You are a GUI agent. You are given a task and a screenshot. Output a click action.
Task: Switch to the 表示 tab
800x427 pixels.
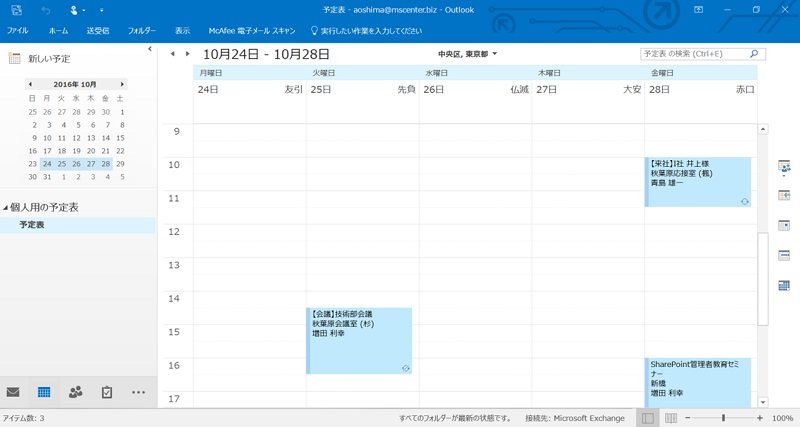tap(182, 31)
